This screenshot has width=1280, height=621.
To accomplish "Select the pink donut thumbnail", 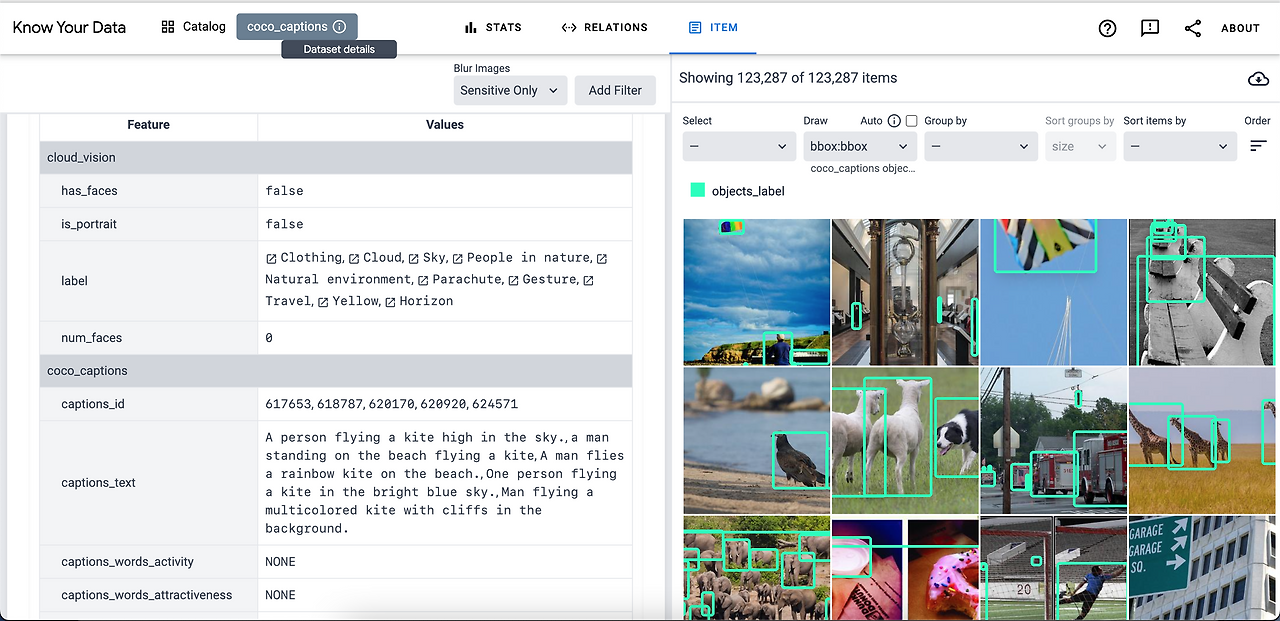I will [x=905, y=568].
